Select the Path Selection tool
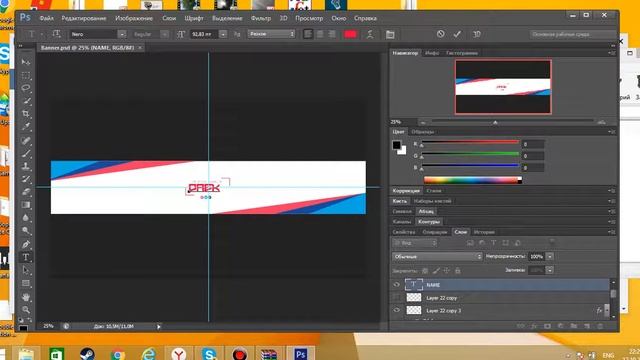 coord(26,270)
